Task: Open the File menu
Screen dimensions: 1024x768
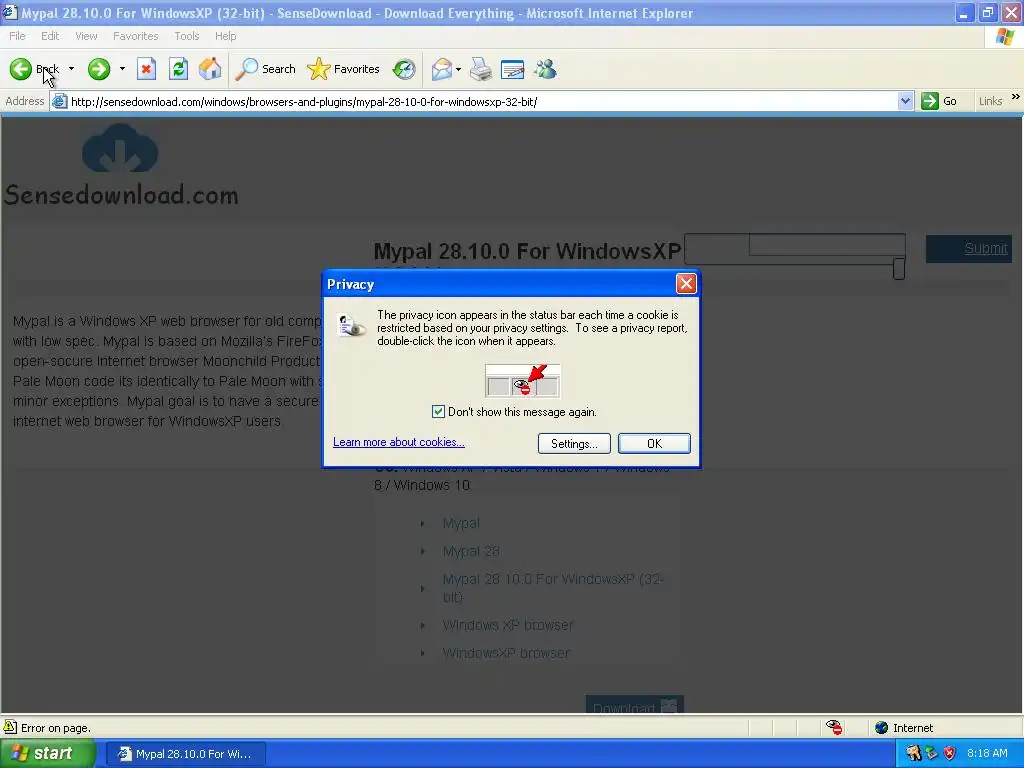Action: point(17,36)
